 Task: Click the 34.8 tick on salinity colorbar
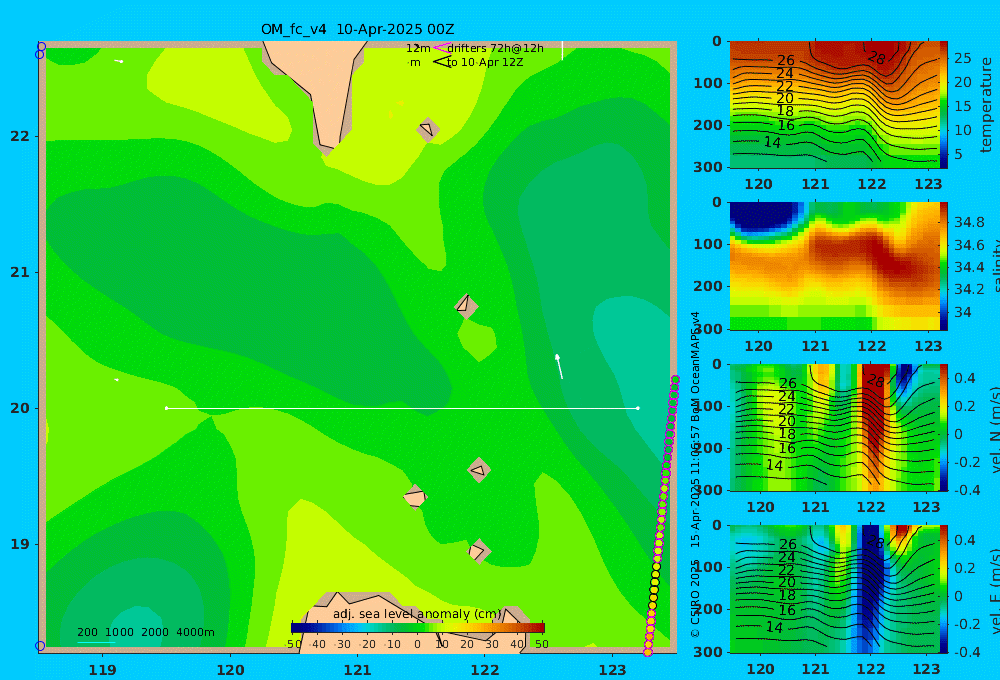click(x=969, y=222)
